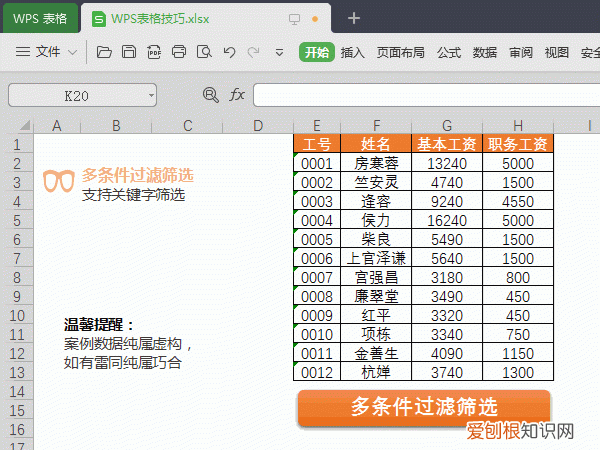Screen dimensions: 600x450
Task: Select row 5 header
Action: click(x=17, y=221)
